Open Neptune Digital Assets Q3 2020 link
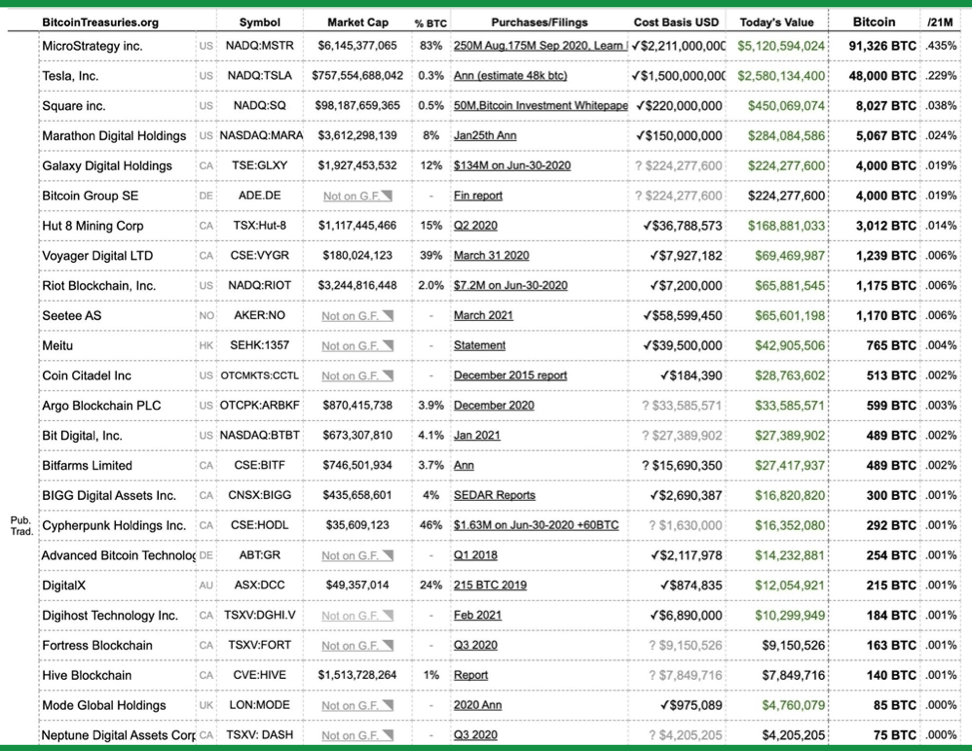The width and height of the screenshot is (972, 751). [x=475, y=735]
